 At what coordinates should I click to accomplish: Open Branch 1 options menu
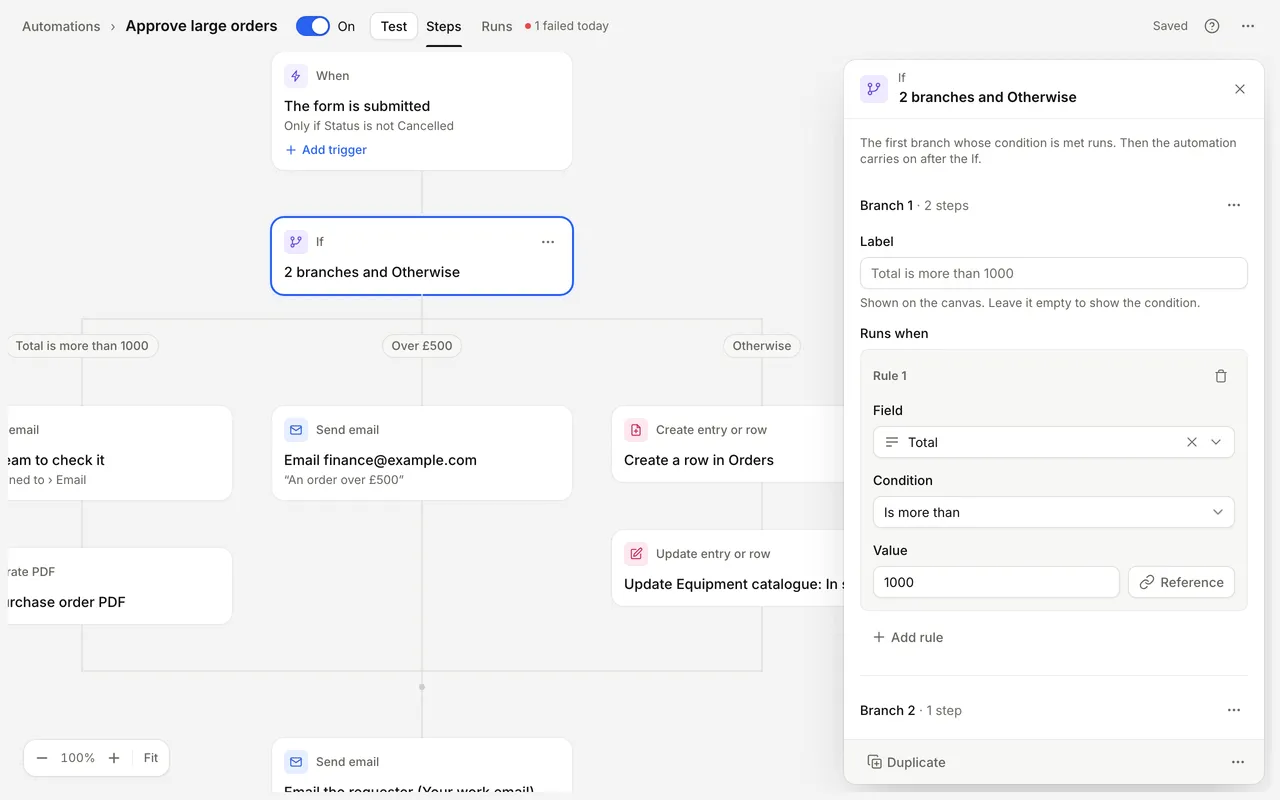1234,205
